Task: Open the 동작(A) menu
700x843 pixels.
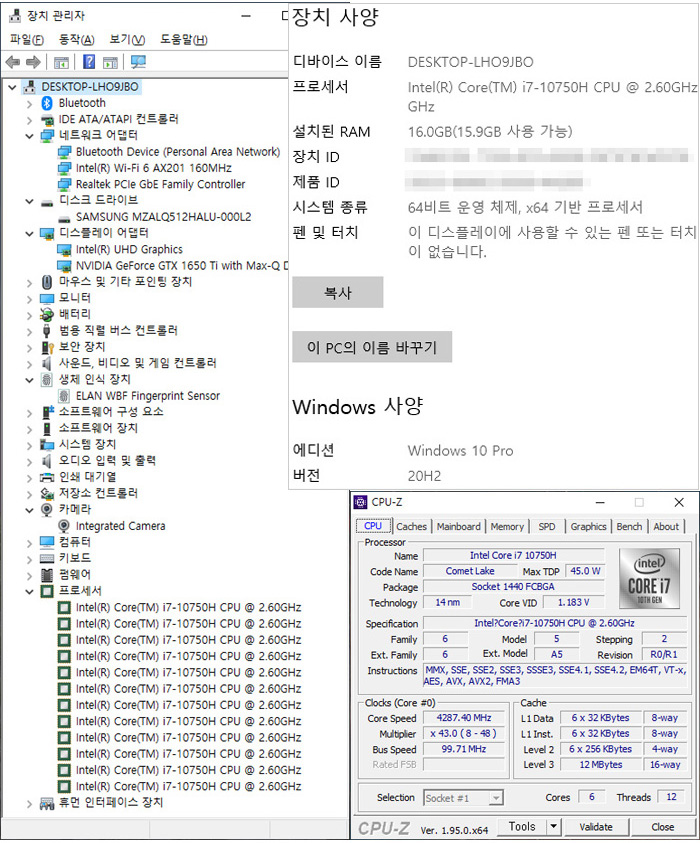Action: [x=76, y=40]
